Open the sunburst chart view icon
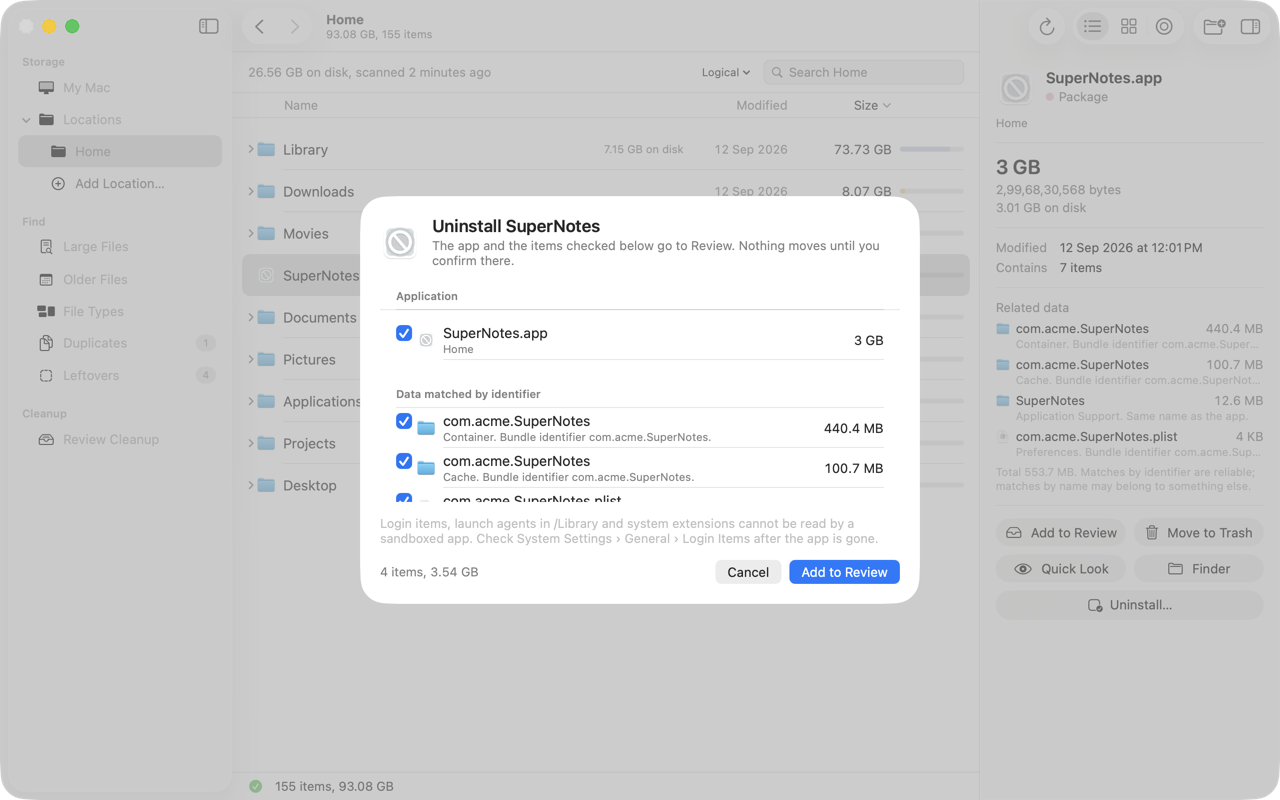 [1164, 27]
